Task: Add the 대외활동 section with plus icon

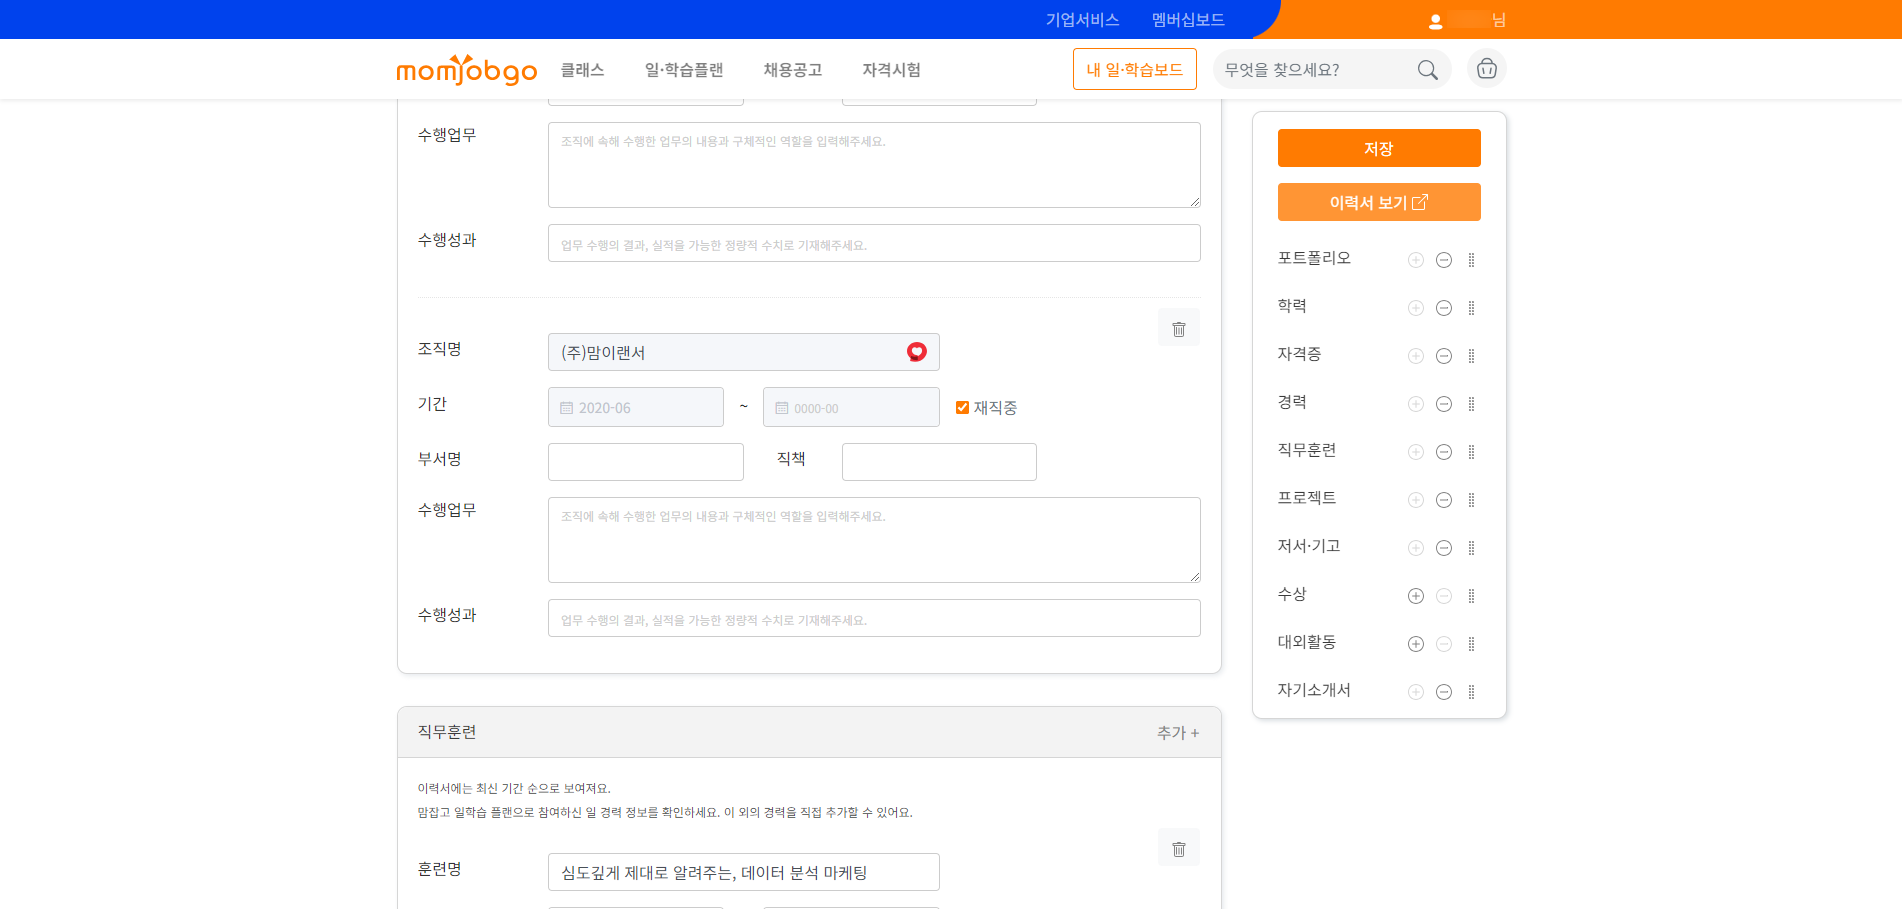Action: pyautogui.click(x=1415, y=644)
